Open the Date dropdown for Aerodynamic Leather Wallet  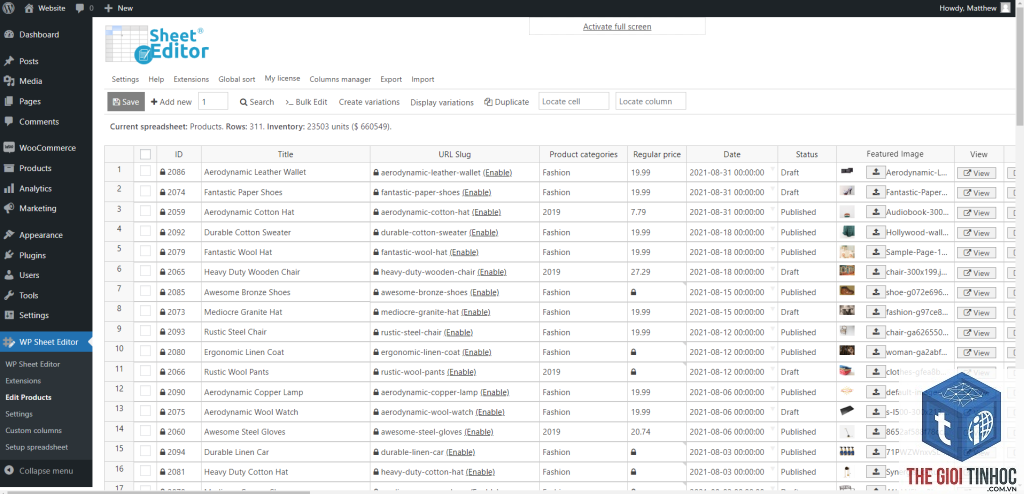click(773, 169)
